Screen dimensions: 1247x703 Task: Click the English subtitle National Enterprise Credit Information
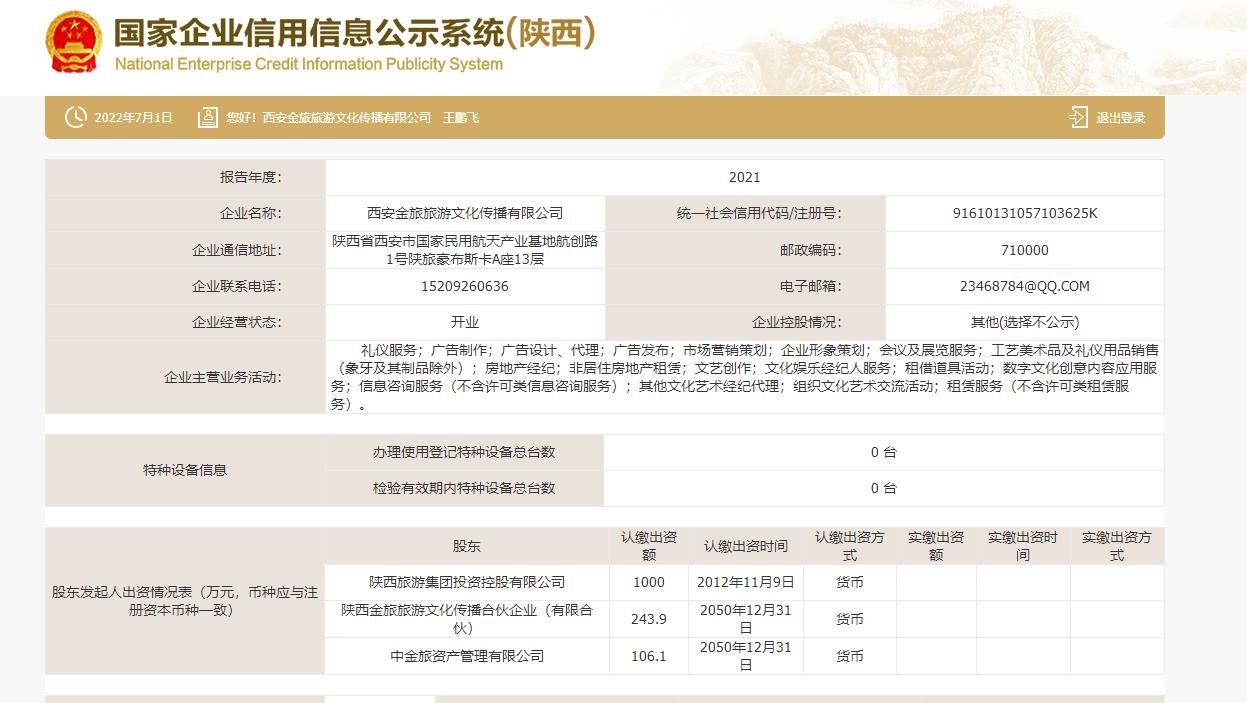pos(308,64)
